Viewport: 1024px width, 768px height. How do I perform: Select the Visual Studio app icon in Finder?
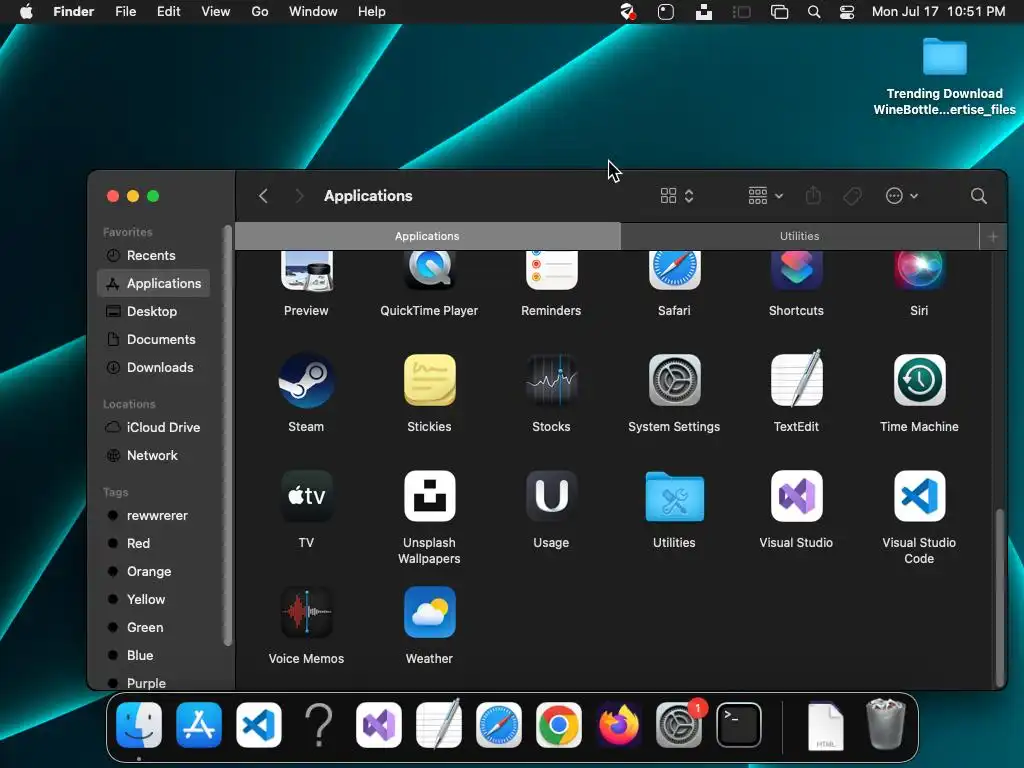coord(796,496)
